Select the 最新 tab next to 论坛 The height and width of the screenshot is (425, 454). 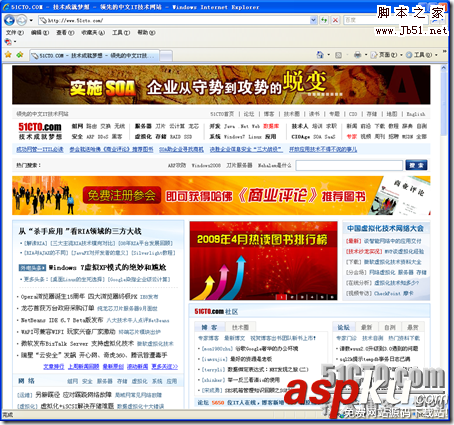(367, 328)
